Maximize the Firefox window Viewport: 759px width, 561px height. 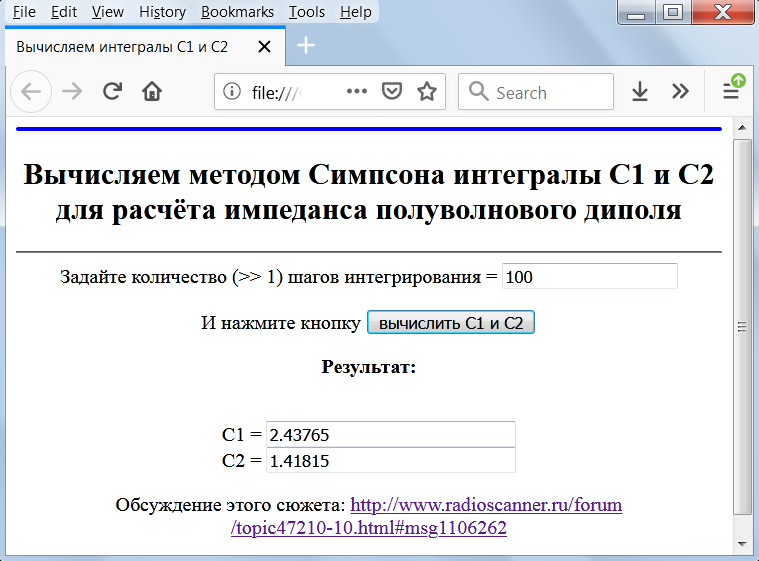pos(673,13)
